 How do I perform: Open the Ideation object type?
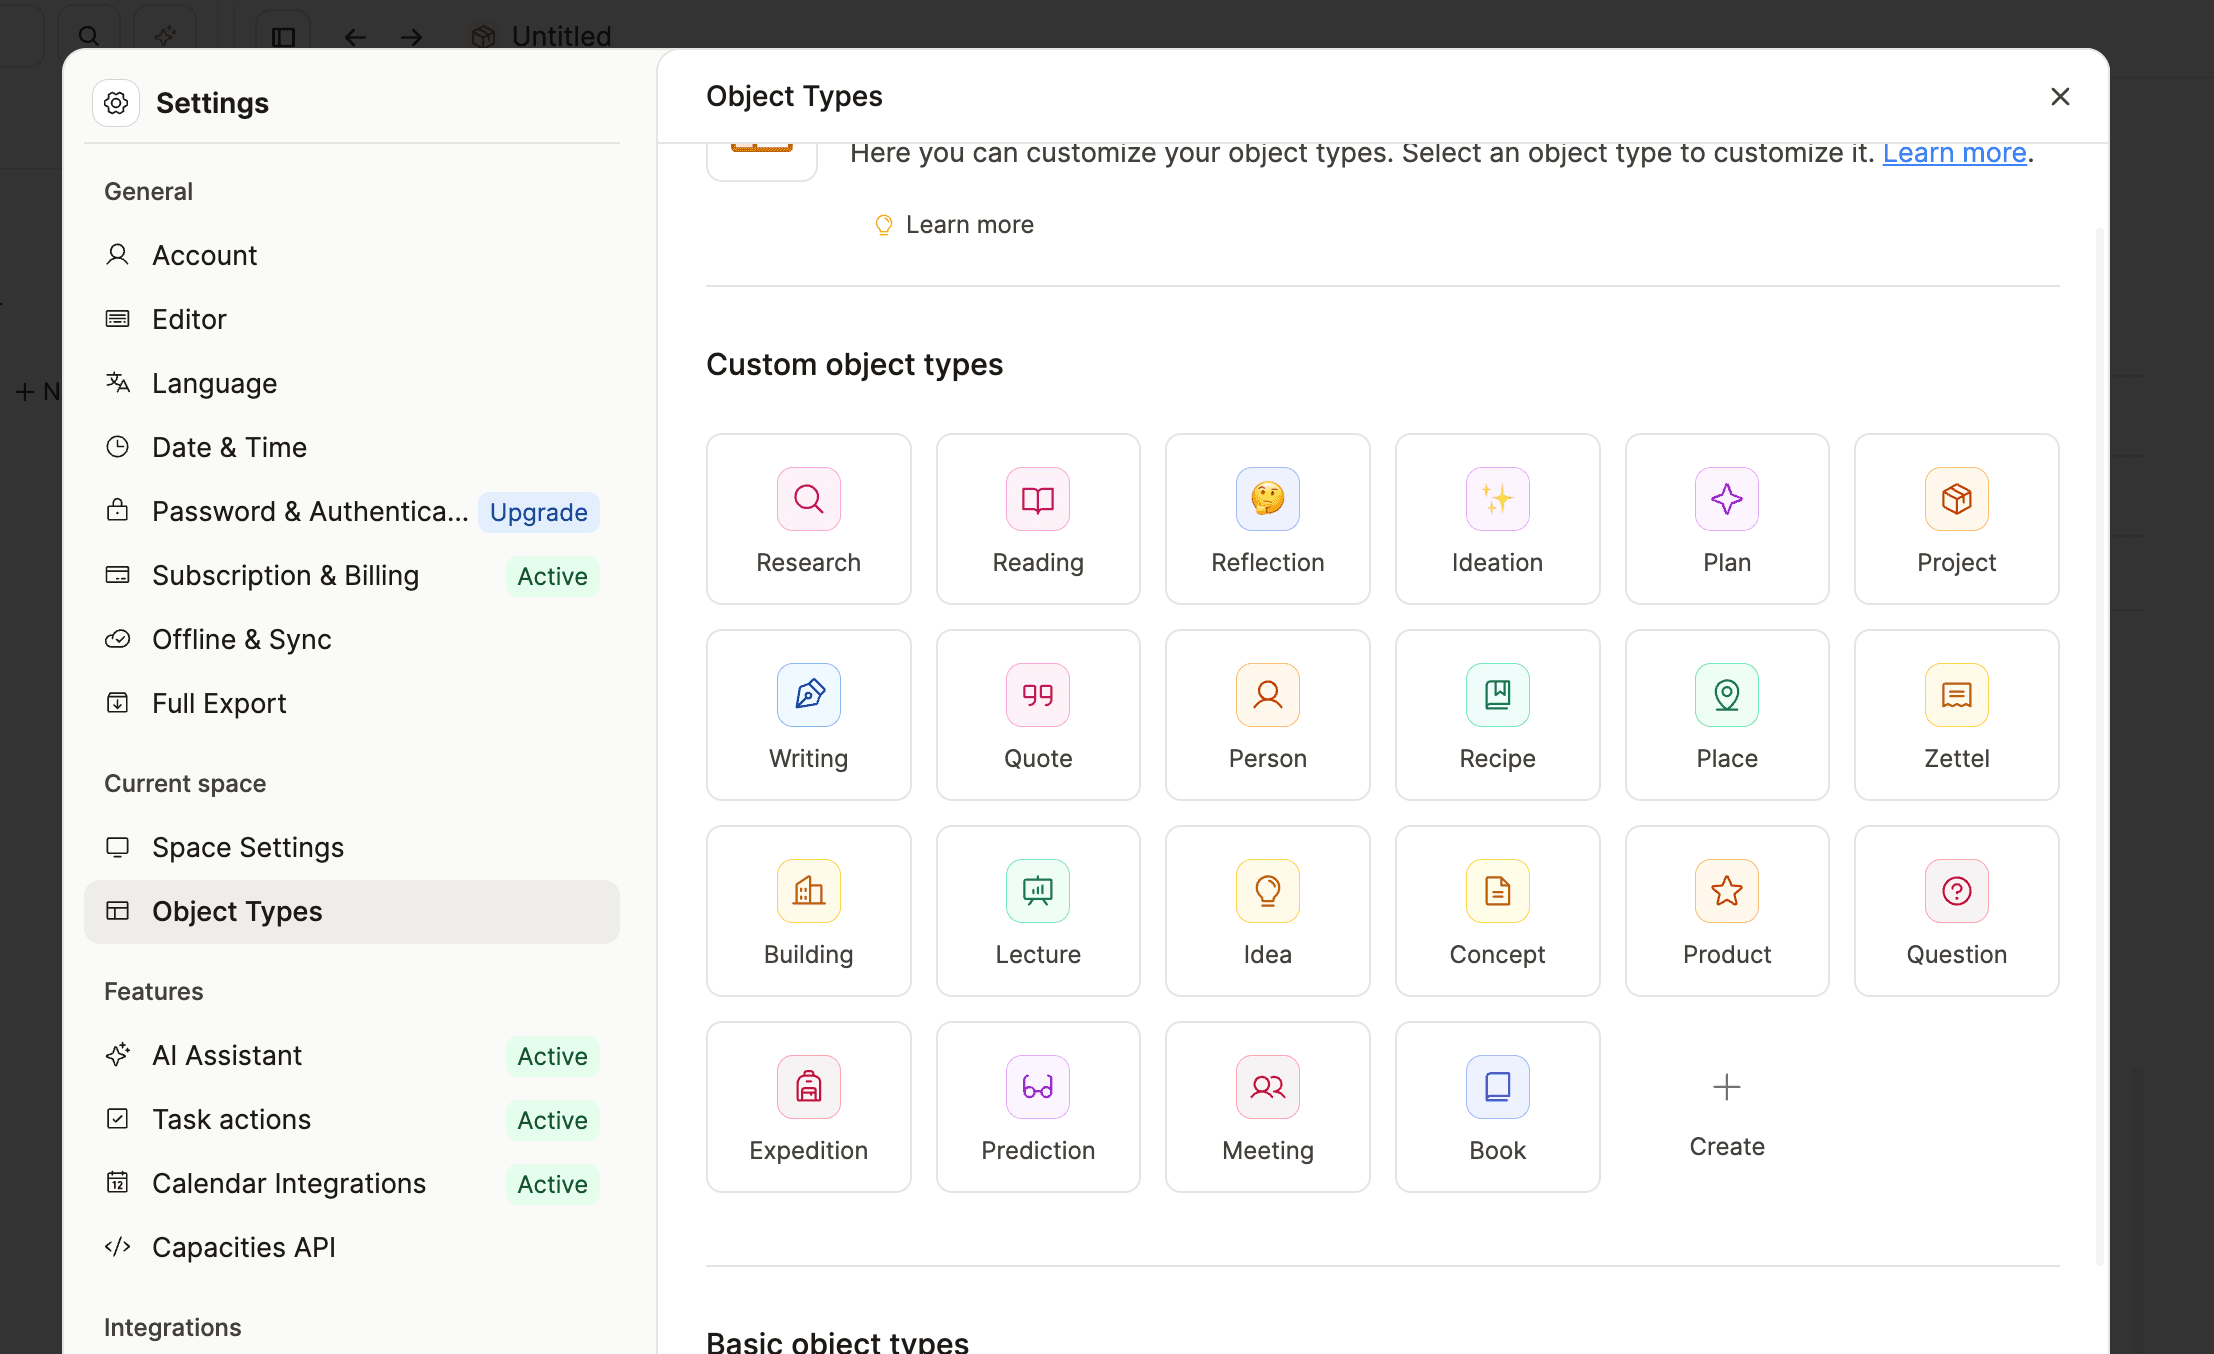pyautogui.click(x=1496, y=518)
